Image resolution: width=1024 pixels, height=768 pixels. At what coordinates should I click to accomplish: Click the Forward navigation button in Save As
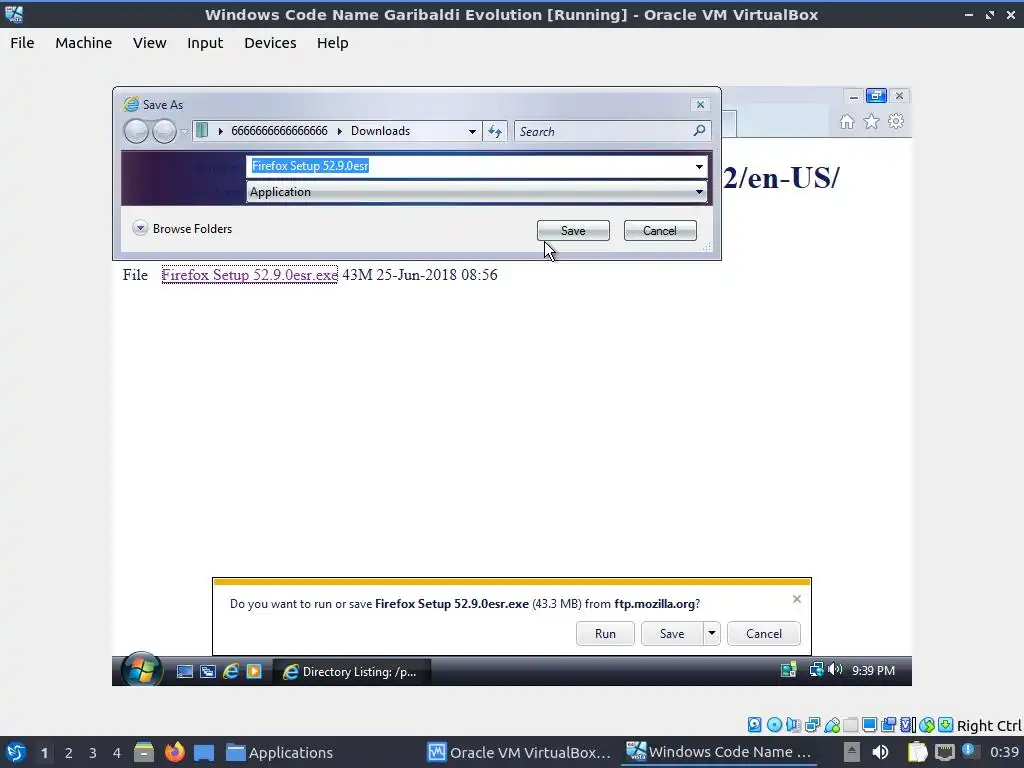pyautogui.click(x=164, y=131)
